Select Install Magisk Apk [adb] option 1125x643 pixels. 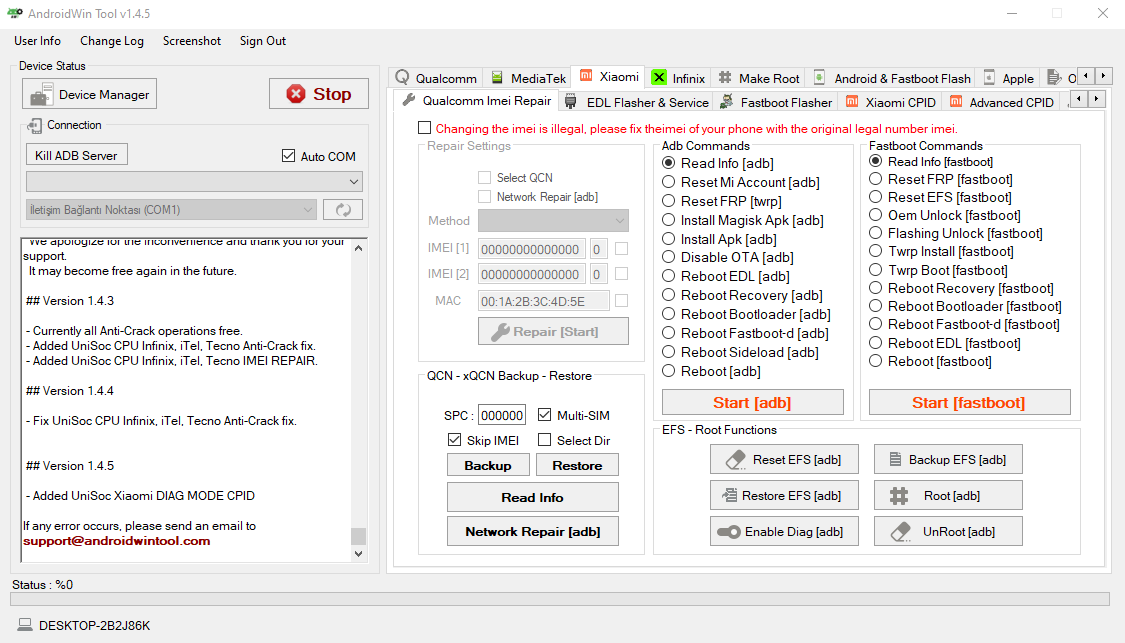click(x=669, y=220)
